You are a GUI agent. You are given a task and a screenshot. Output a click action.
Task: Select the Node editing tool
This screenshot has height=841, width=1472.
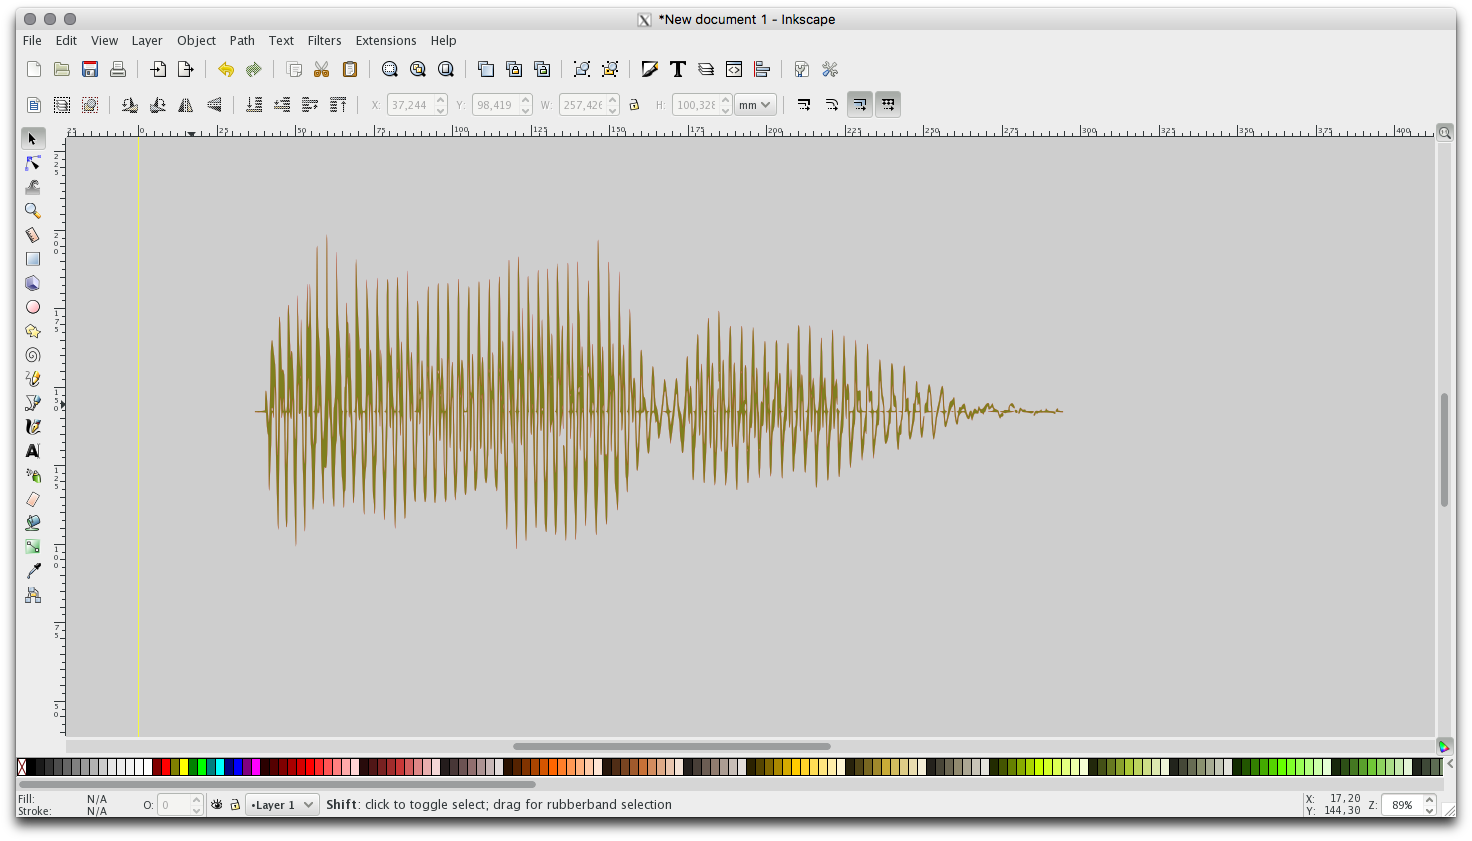coord(32,163)
